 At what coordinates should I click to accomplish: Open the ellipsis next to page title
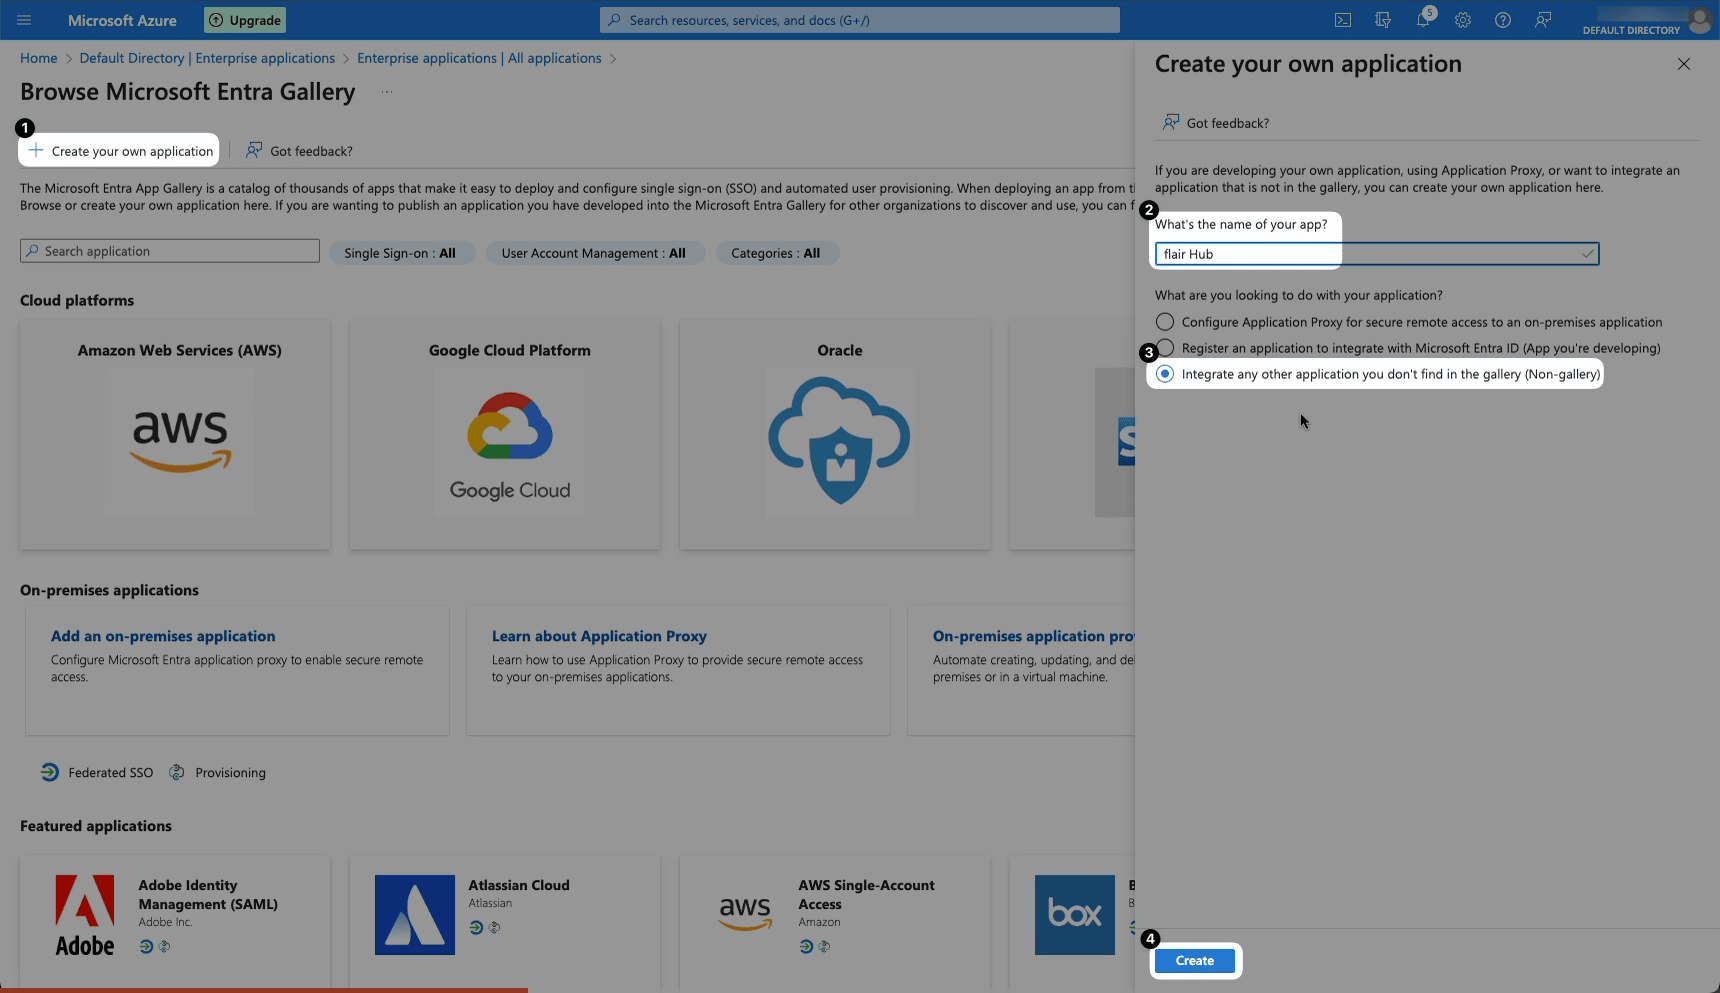point(386,92)
